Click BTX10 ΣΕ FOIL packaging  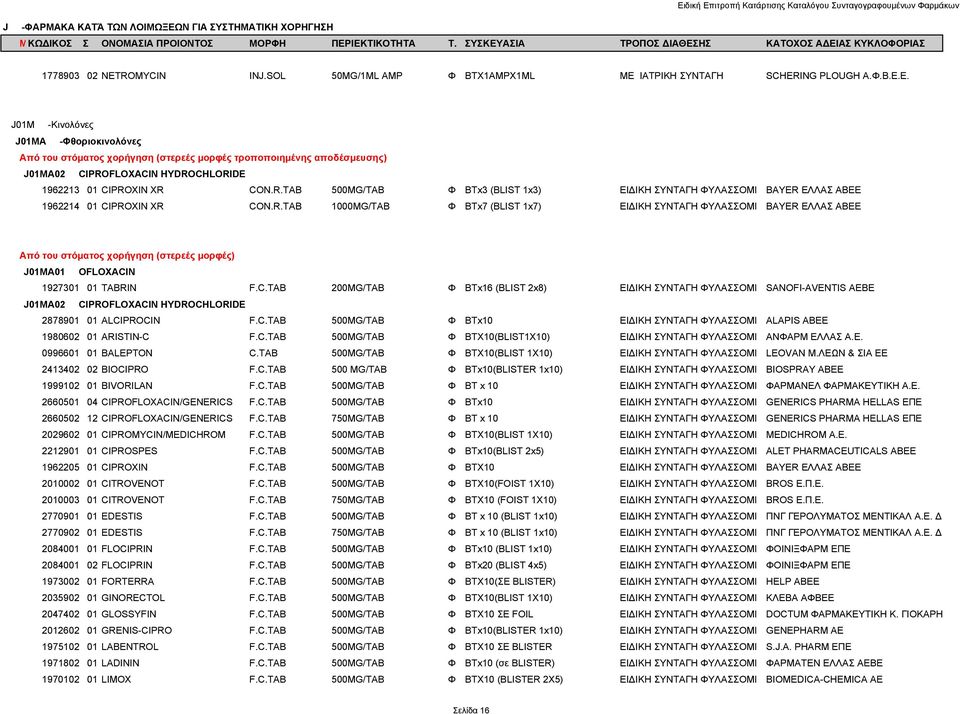[499, 614]
